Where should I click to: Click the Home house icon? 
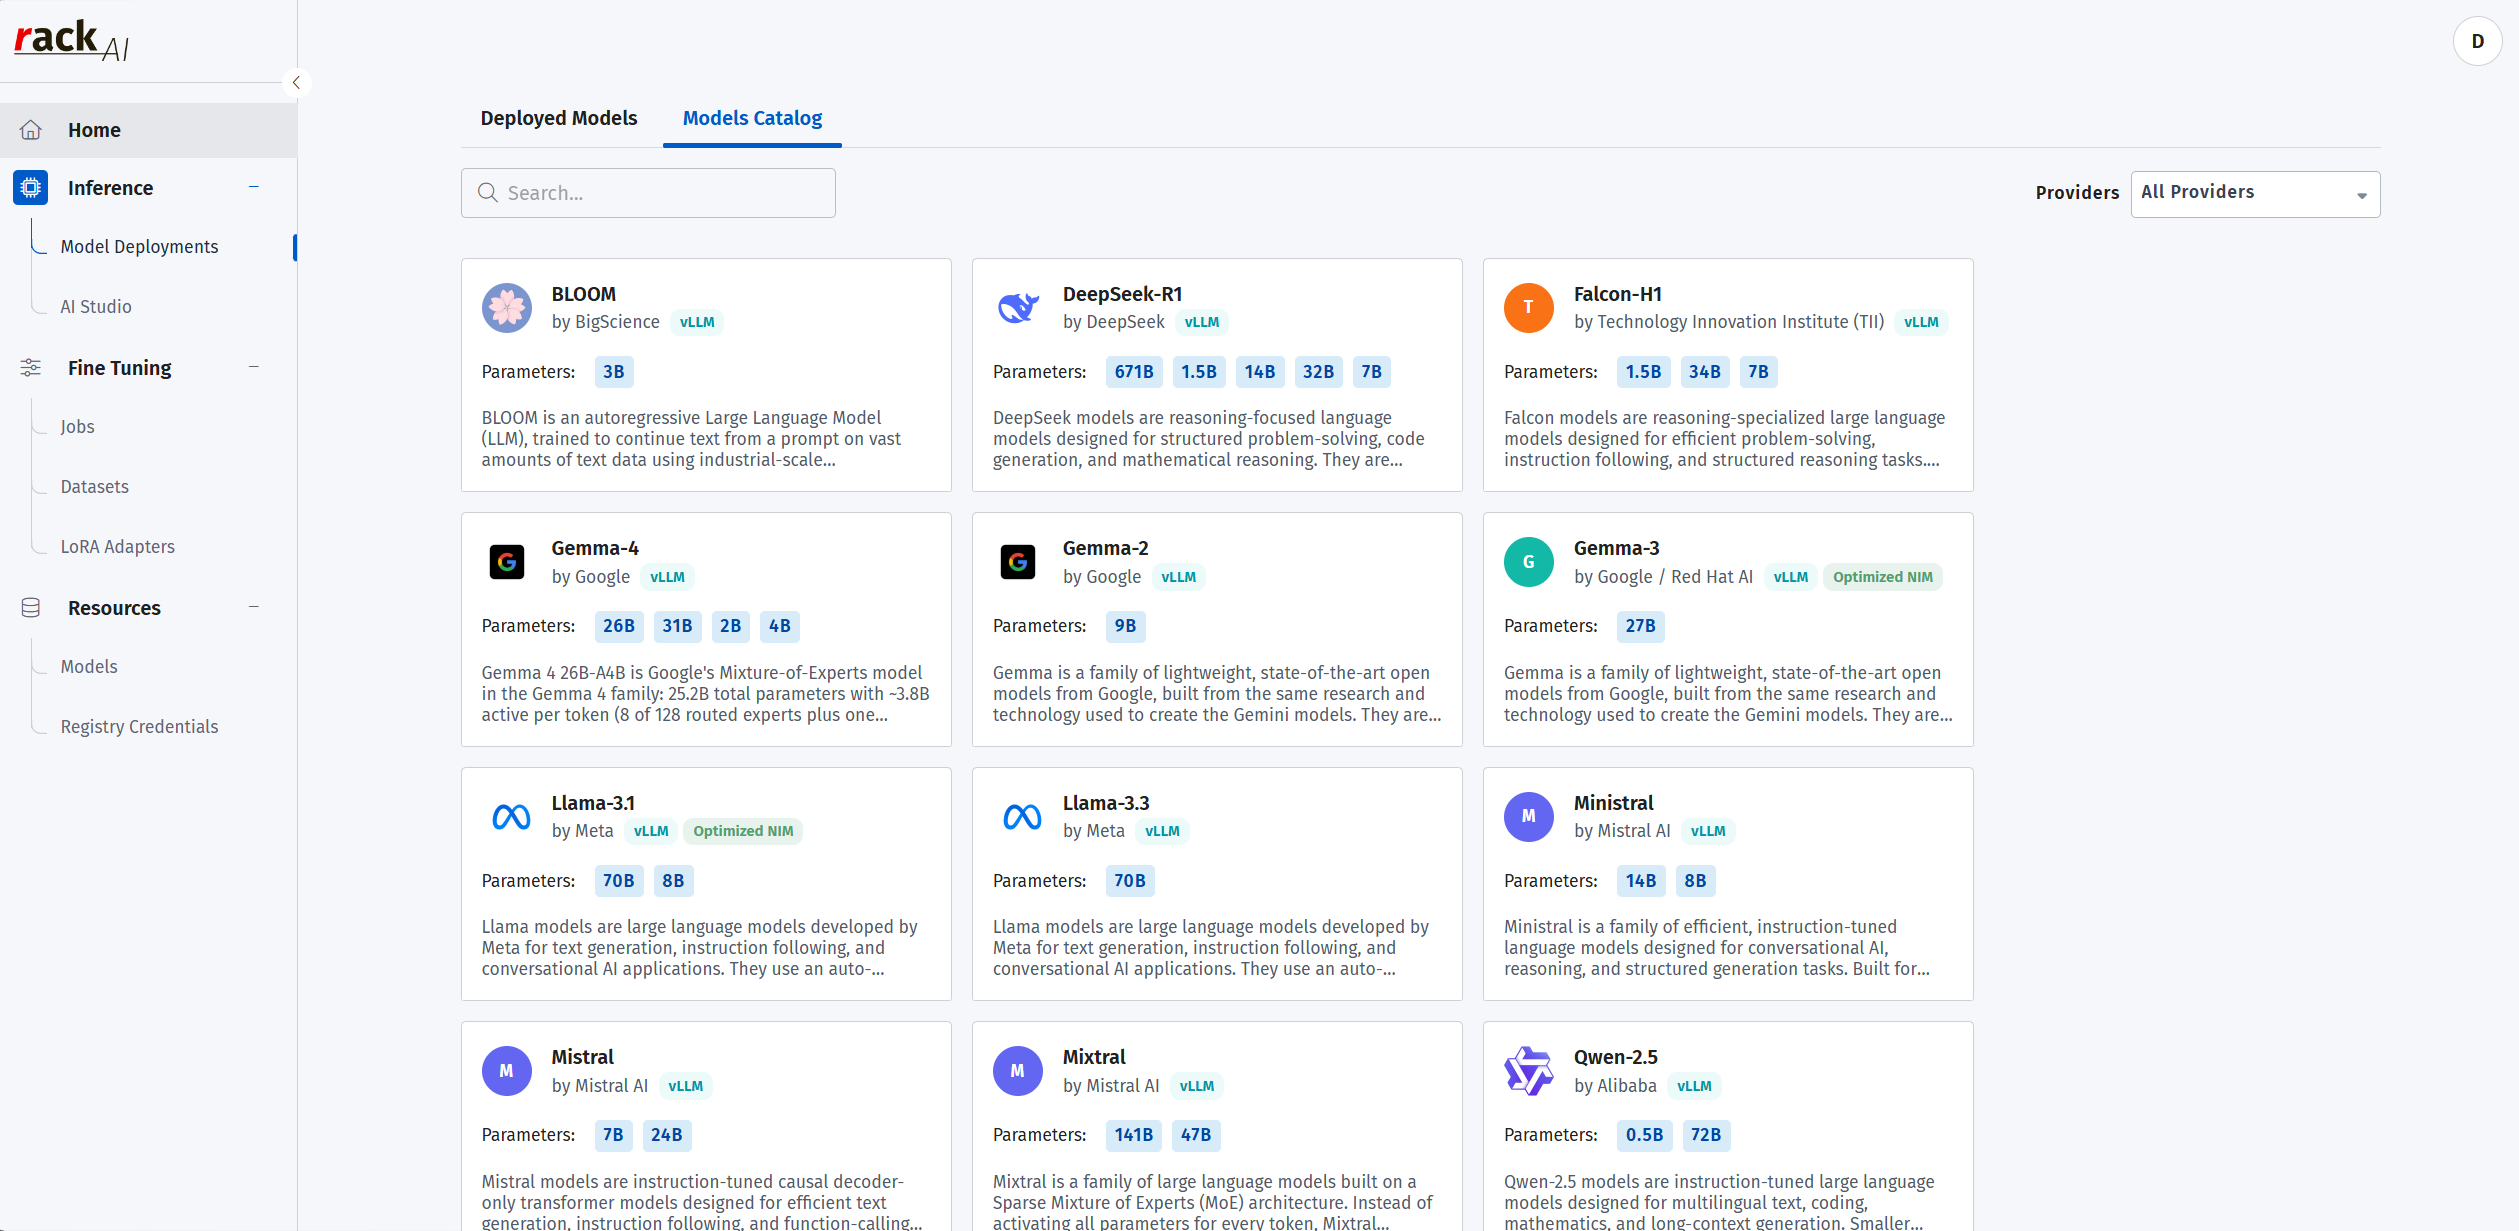(x=31, y=130)
